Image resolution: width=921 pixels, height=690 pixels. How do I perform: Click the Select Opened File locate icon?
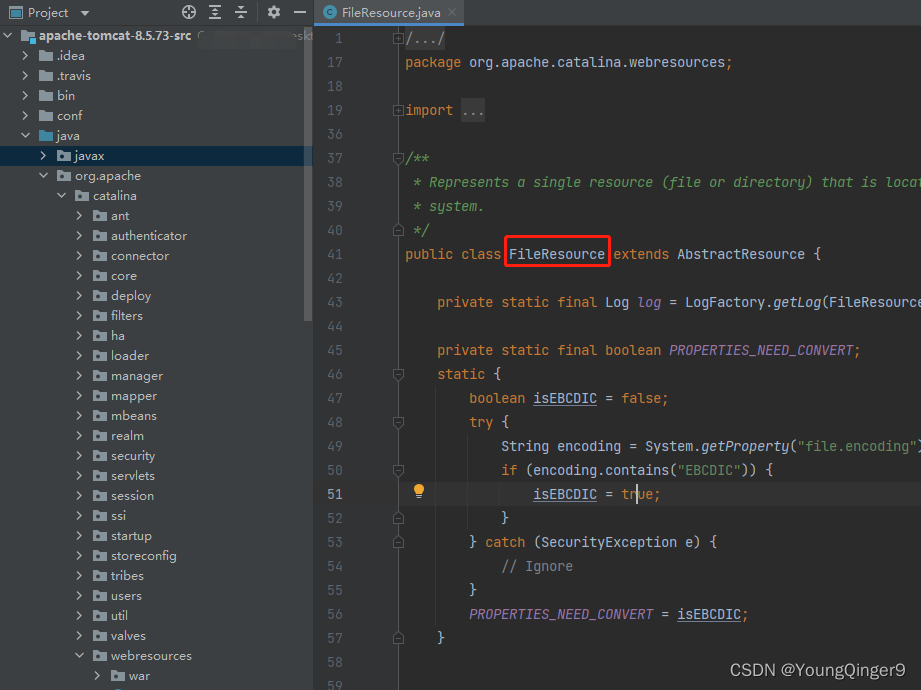189,12
